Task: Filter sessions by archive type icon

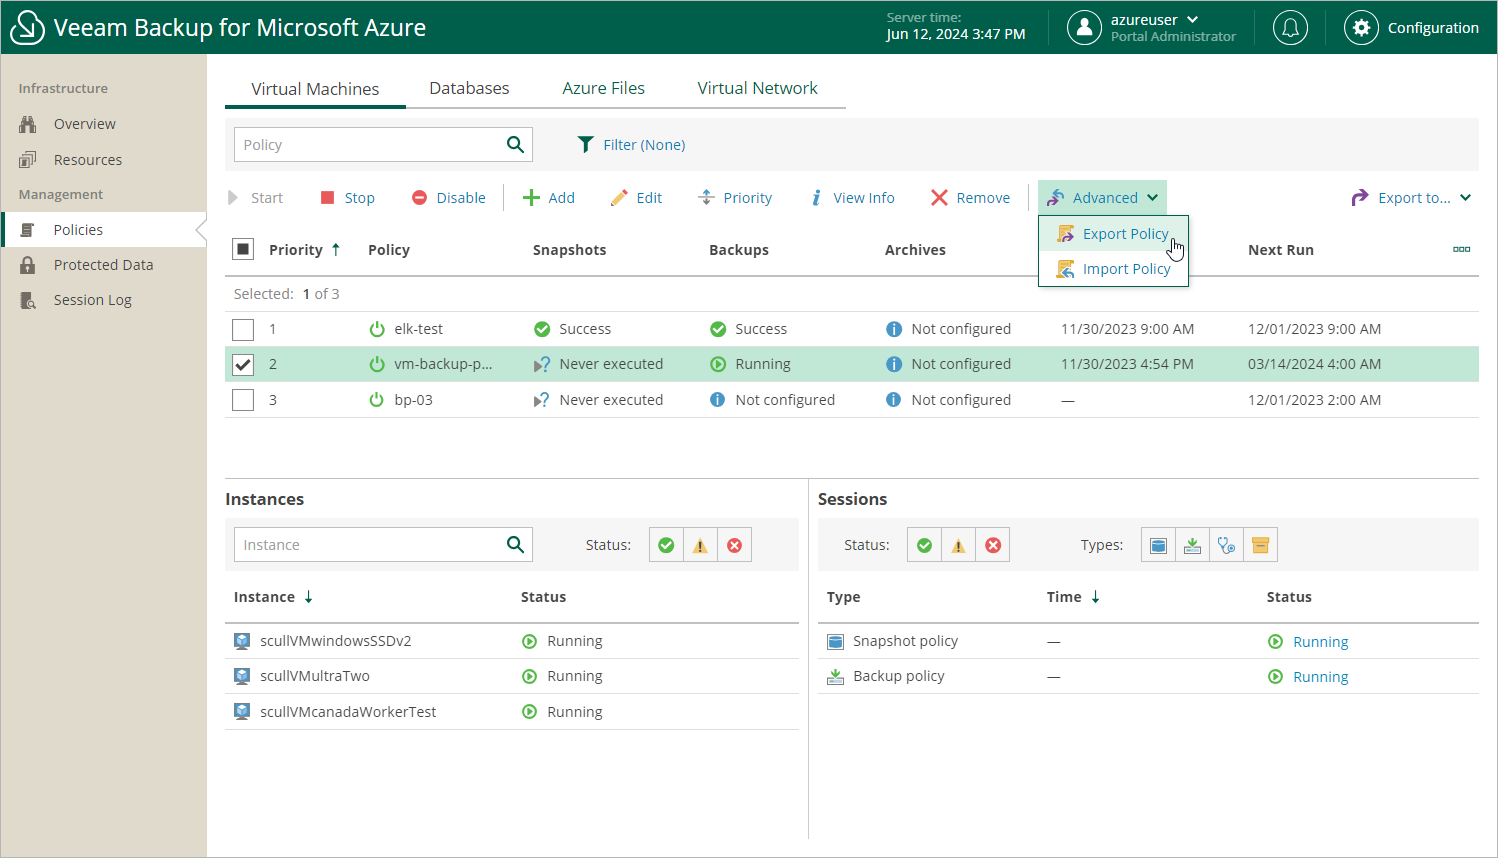Action: tap(1260, 545)
